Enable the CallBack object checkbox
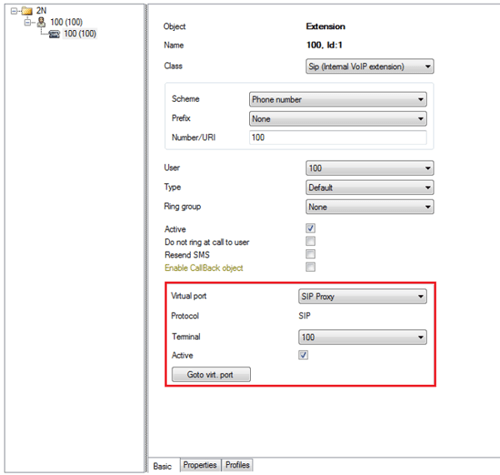 point(310,267)
